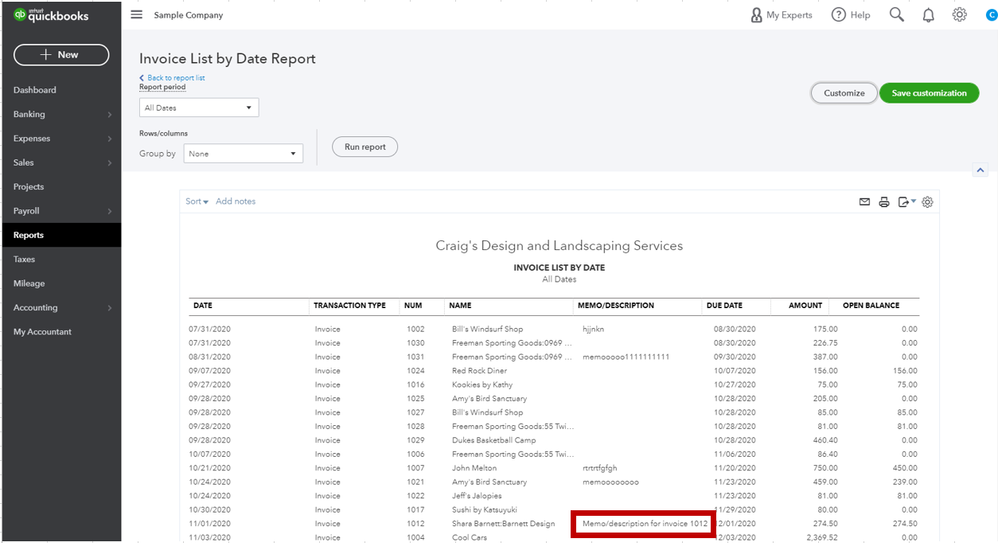Image resolution: width=998 pixels, height=543 pixels.
Task: Click open balance 450.00
Action: click(x=904, y=468)
